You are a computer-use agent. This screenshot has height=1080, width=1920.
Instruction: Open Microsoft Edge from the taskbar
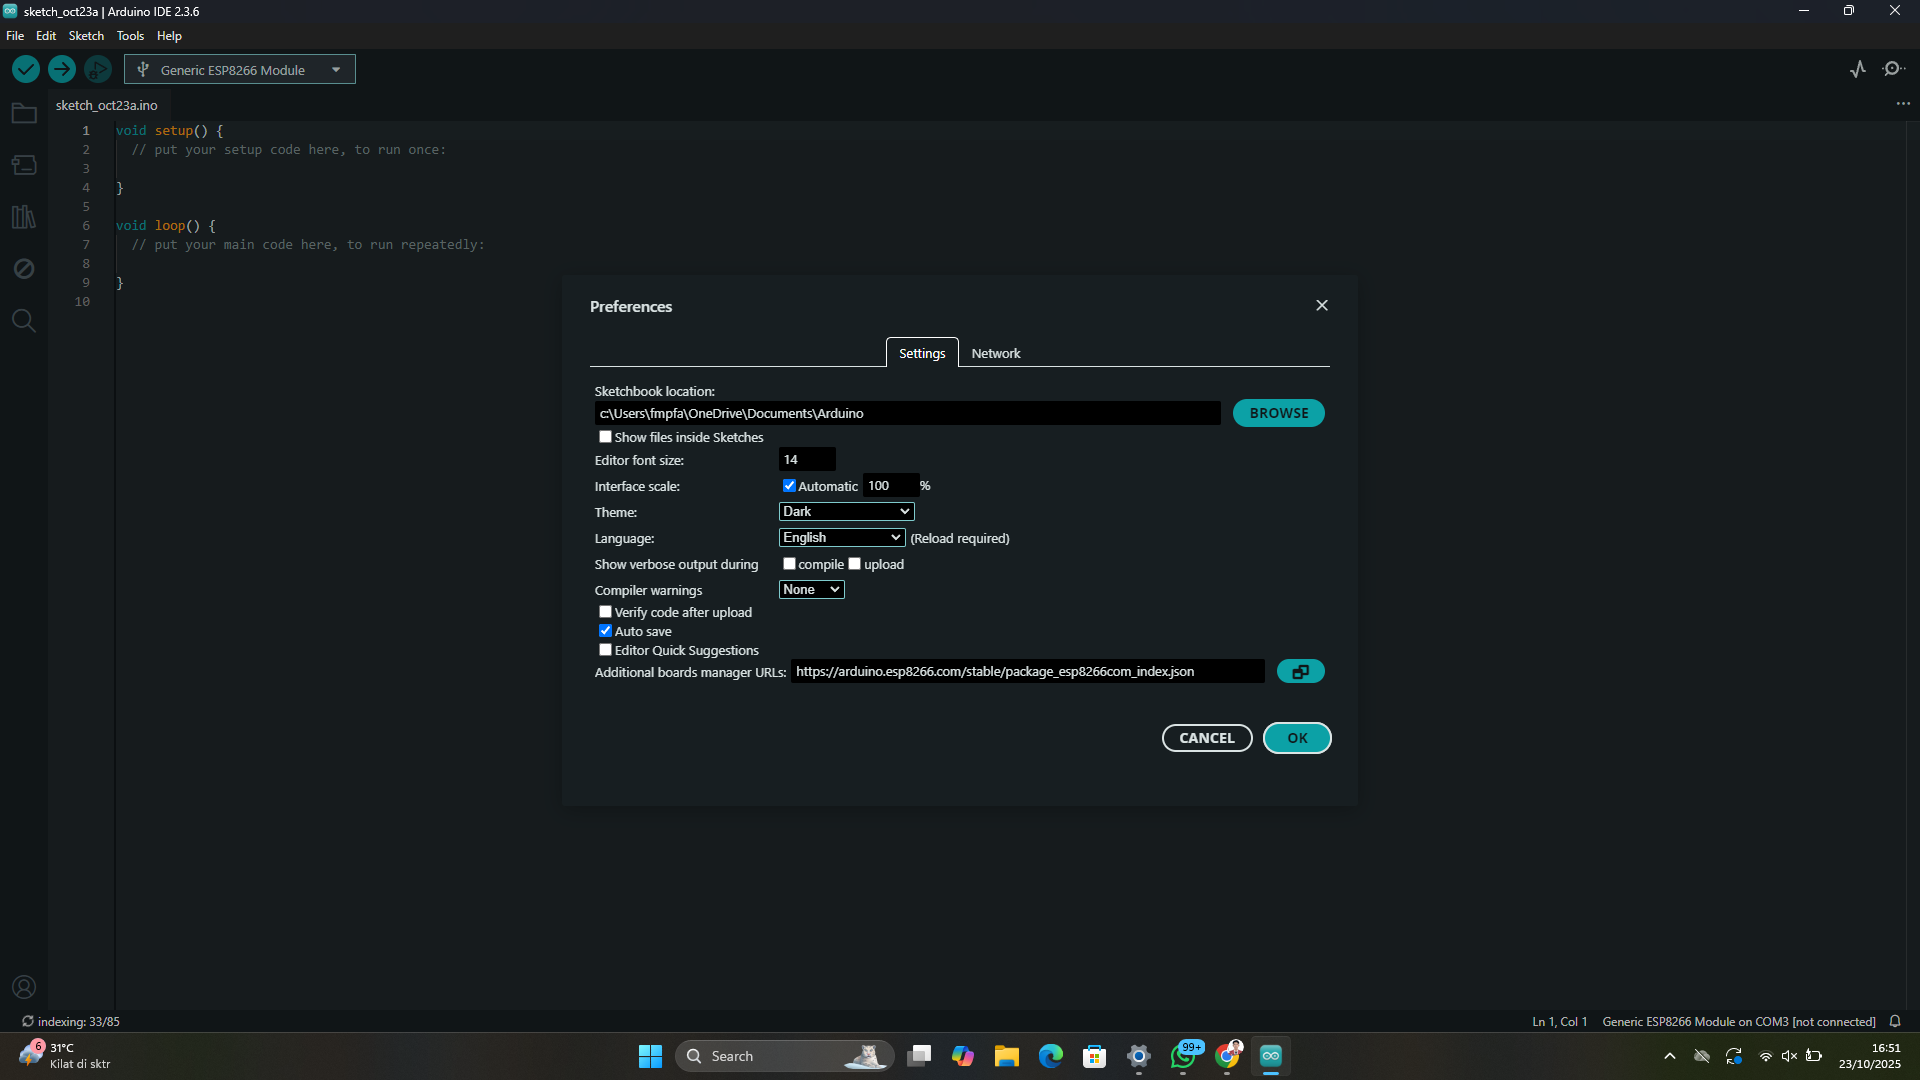click(x=1051, y=1056)
